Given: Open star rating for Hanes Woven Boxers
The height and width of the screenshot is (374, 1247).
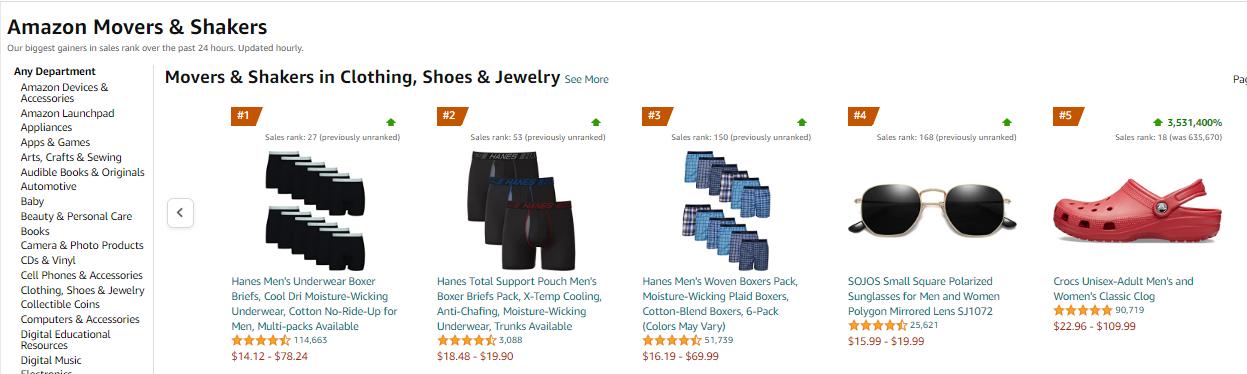Looking at the screenshot, I should [x=672, y=340].
